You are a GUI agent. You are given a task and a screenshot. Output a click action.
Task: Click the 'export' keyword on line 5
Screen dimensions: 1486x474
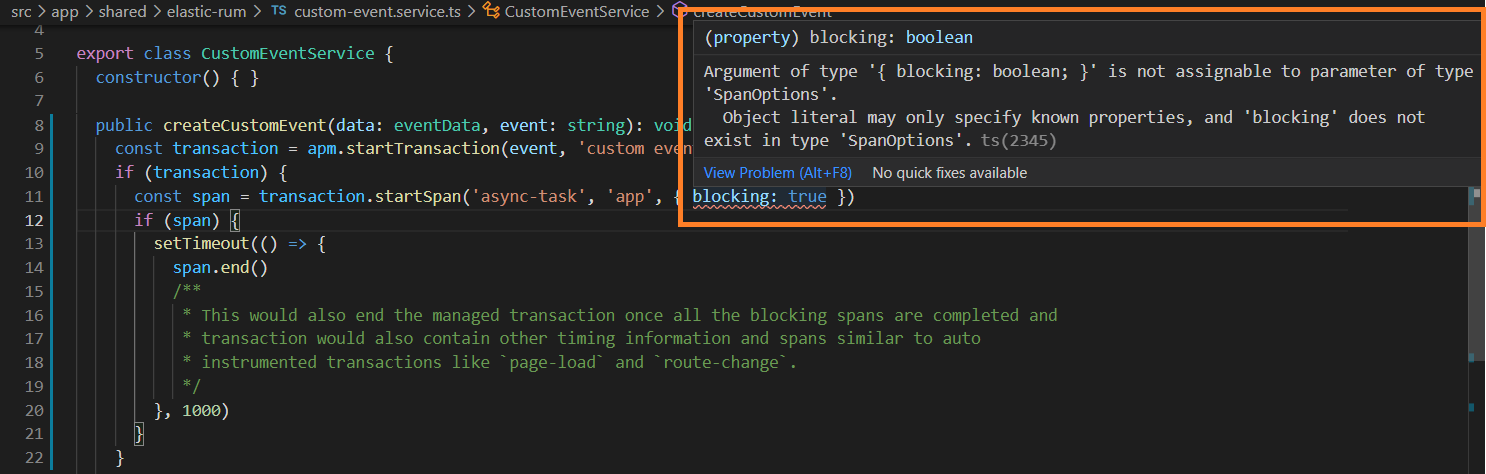click(105, 53)
